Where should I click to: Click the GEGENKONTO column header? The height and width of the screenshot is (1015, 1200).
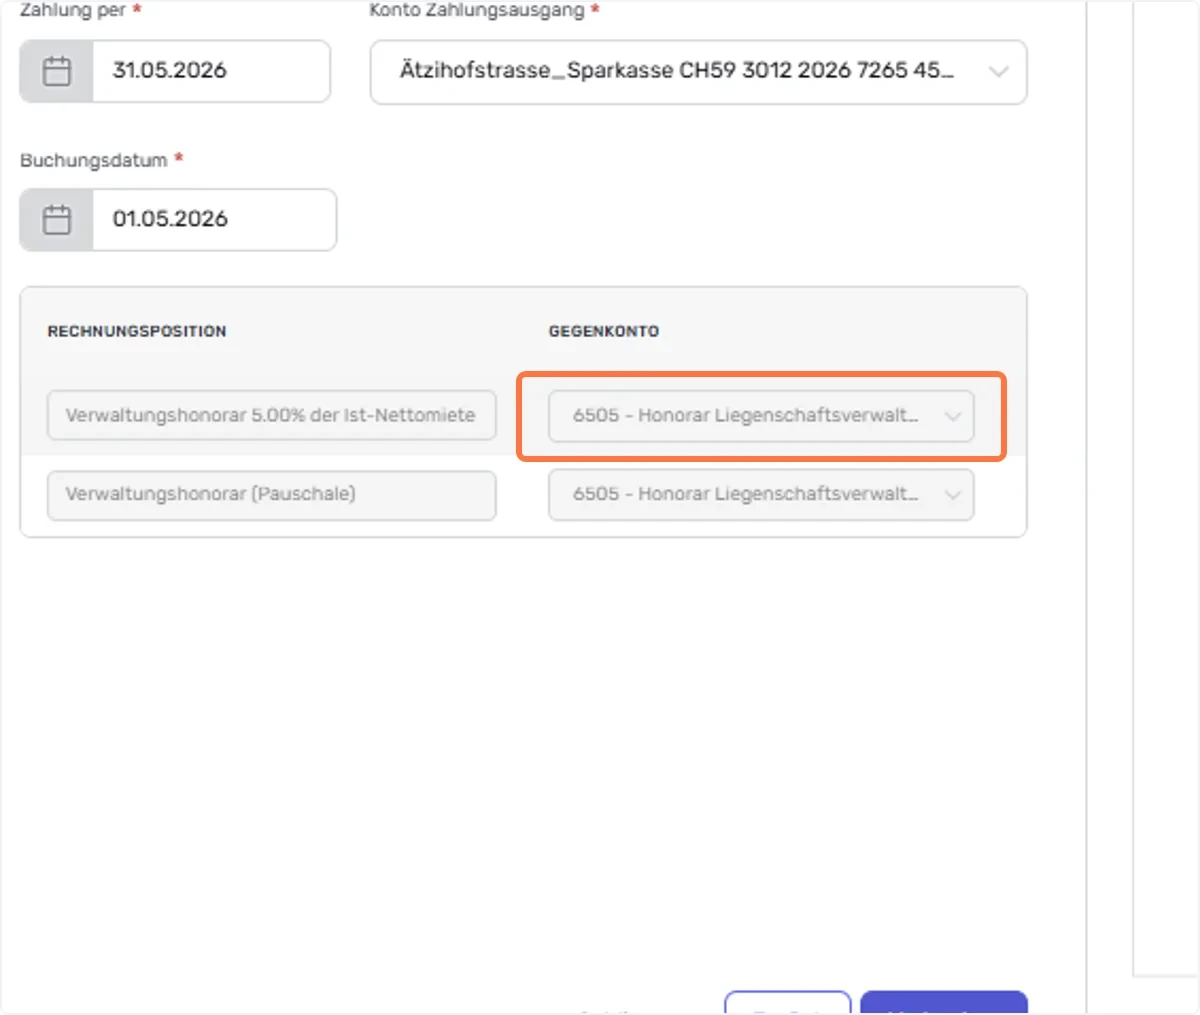[604, 331]
